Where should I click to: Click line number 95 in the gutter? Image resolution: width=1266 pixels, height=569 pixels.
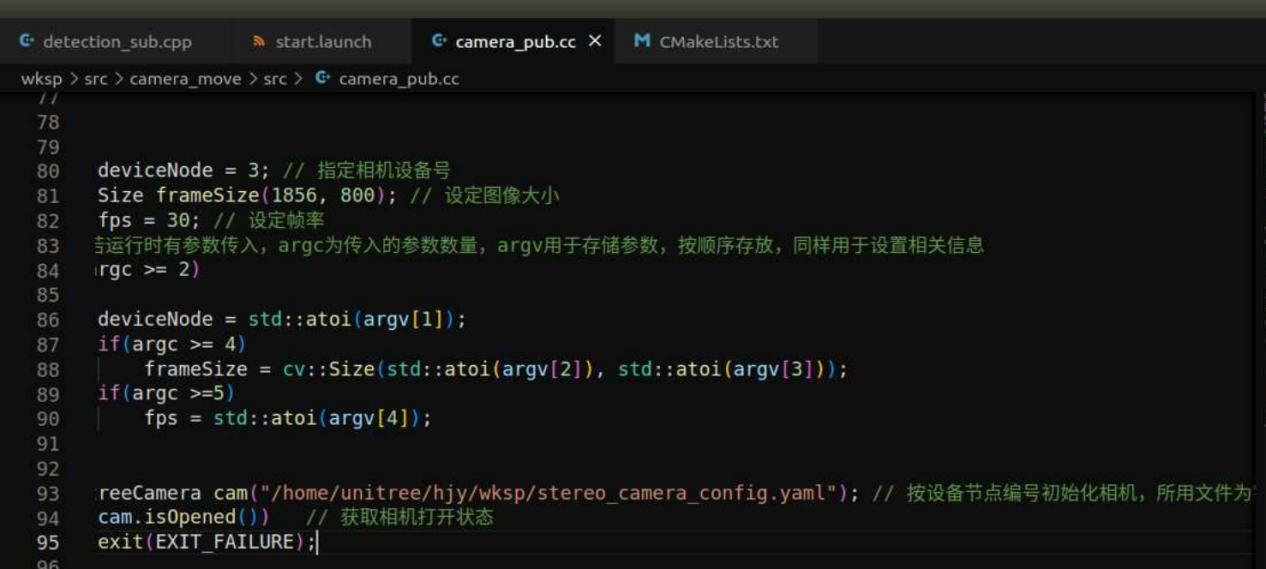pos(48,543)
